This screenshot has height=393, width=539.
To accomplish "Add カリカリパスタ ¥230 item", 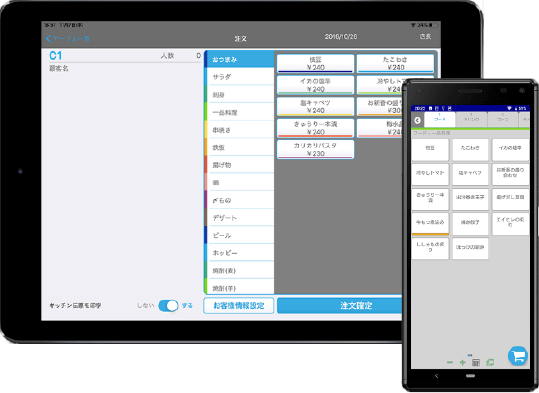I will pos(315,150).
